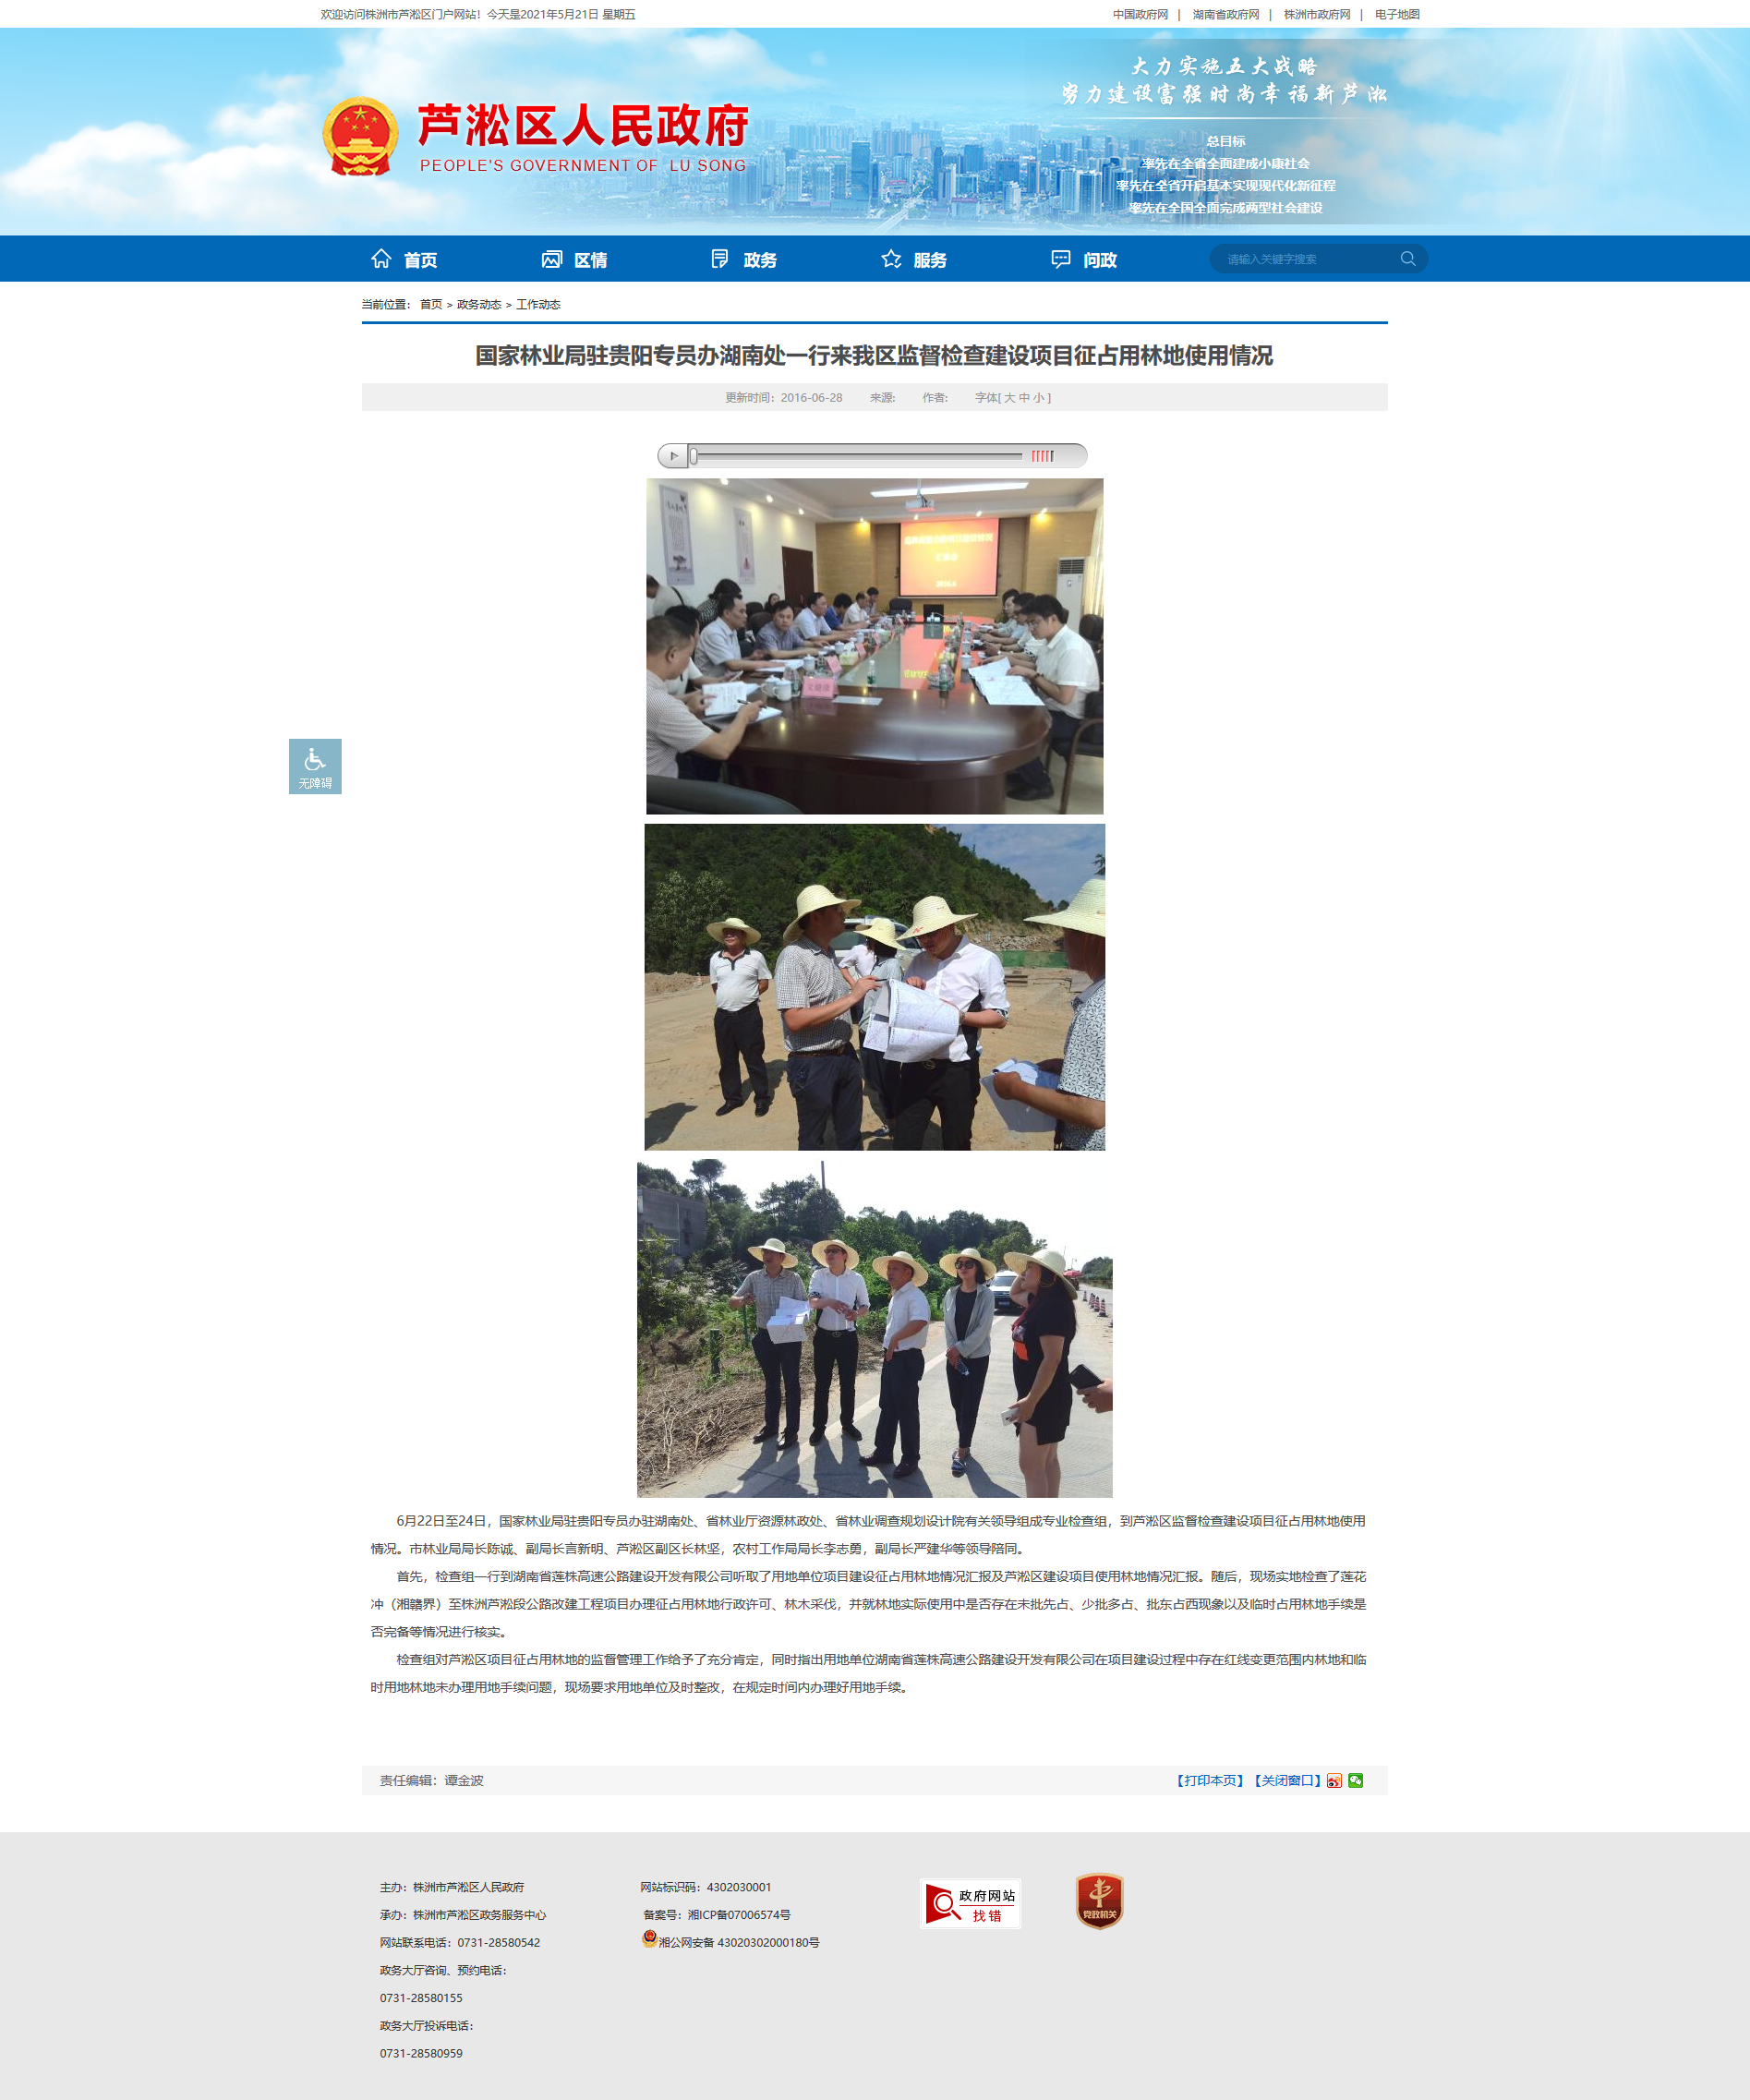Open the 政务 navigation menu

point(743,260)
